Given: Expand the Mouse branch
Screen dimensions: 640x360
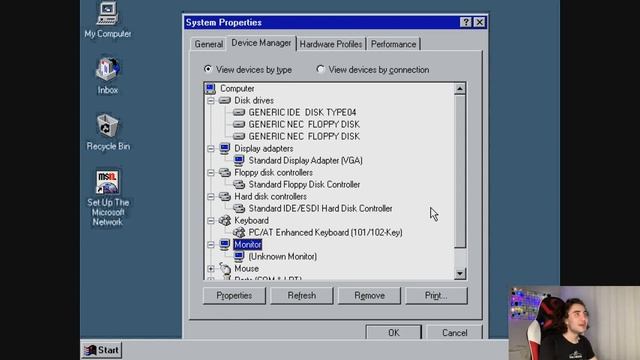Looking at the screenshot, I should (211, 269).
